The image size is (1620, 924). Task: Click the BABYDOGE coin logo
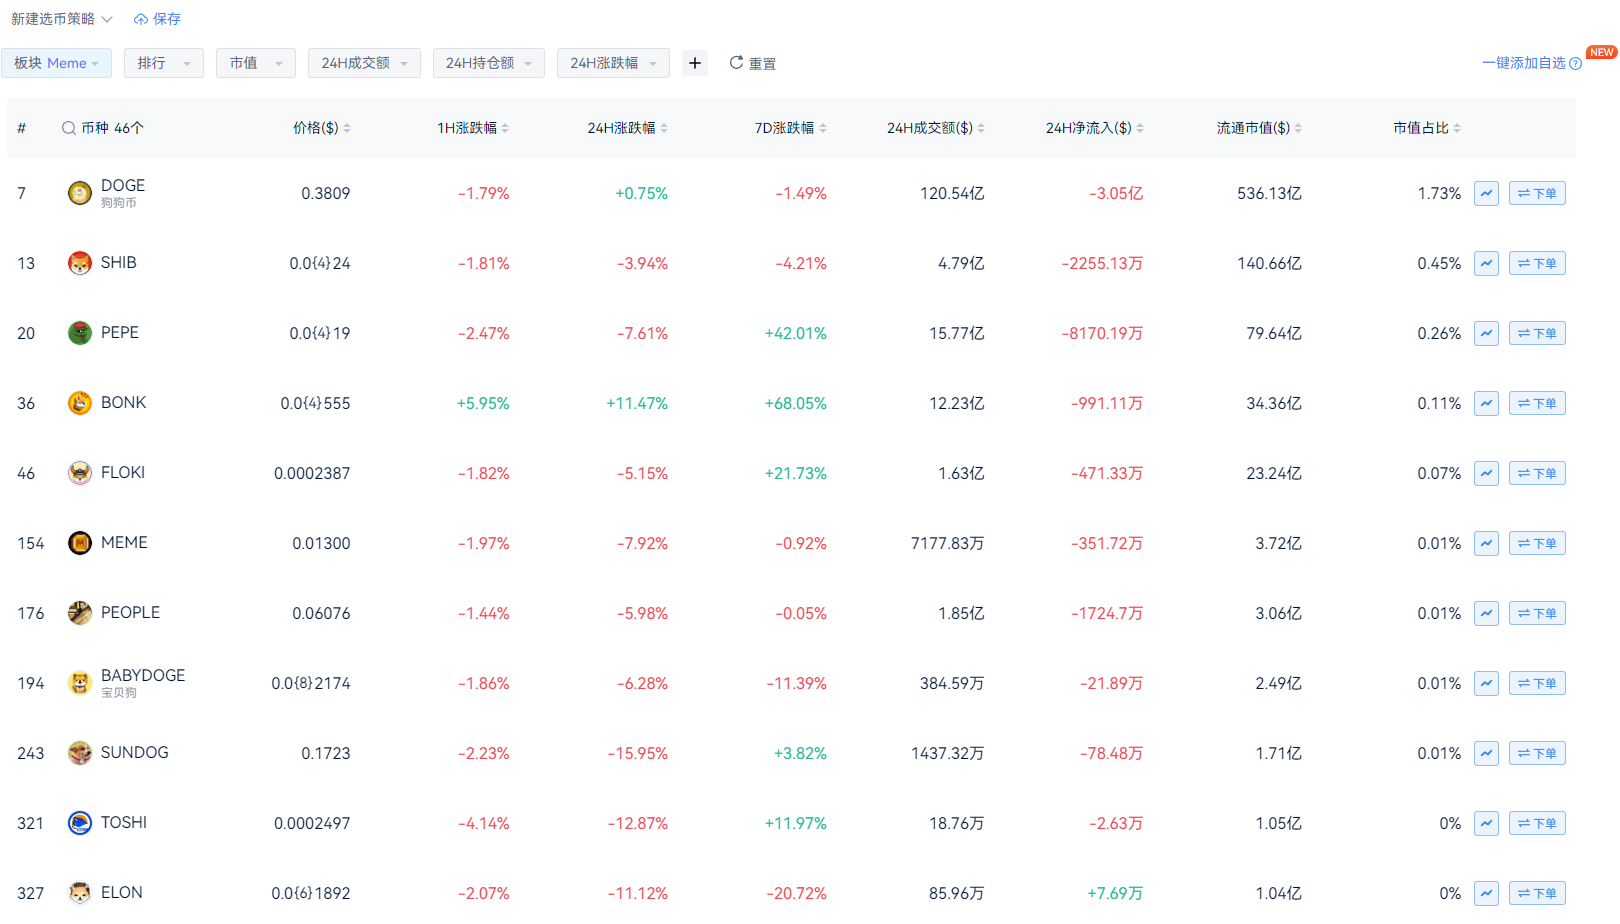click(80, 683)
